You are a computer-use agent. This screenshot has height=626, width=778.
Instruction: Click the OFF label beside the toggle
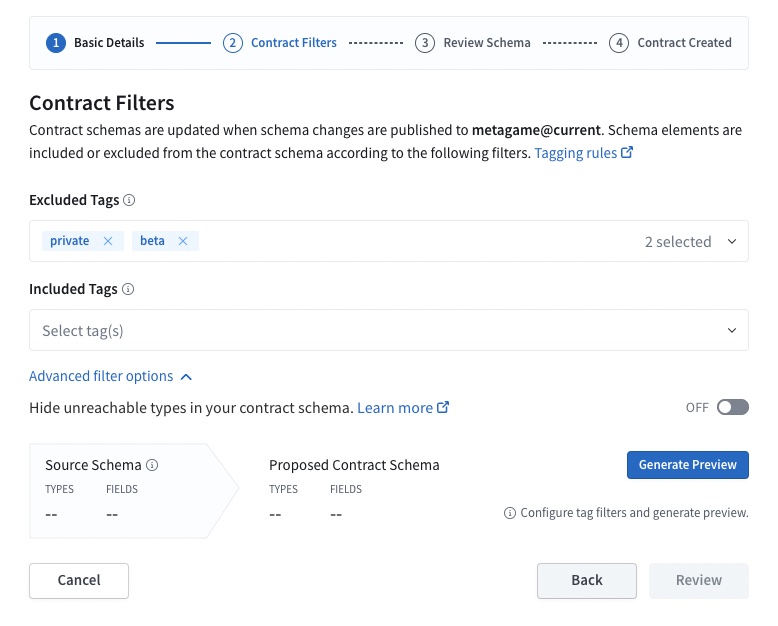[697, 408]
